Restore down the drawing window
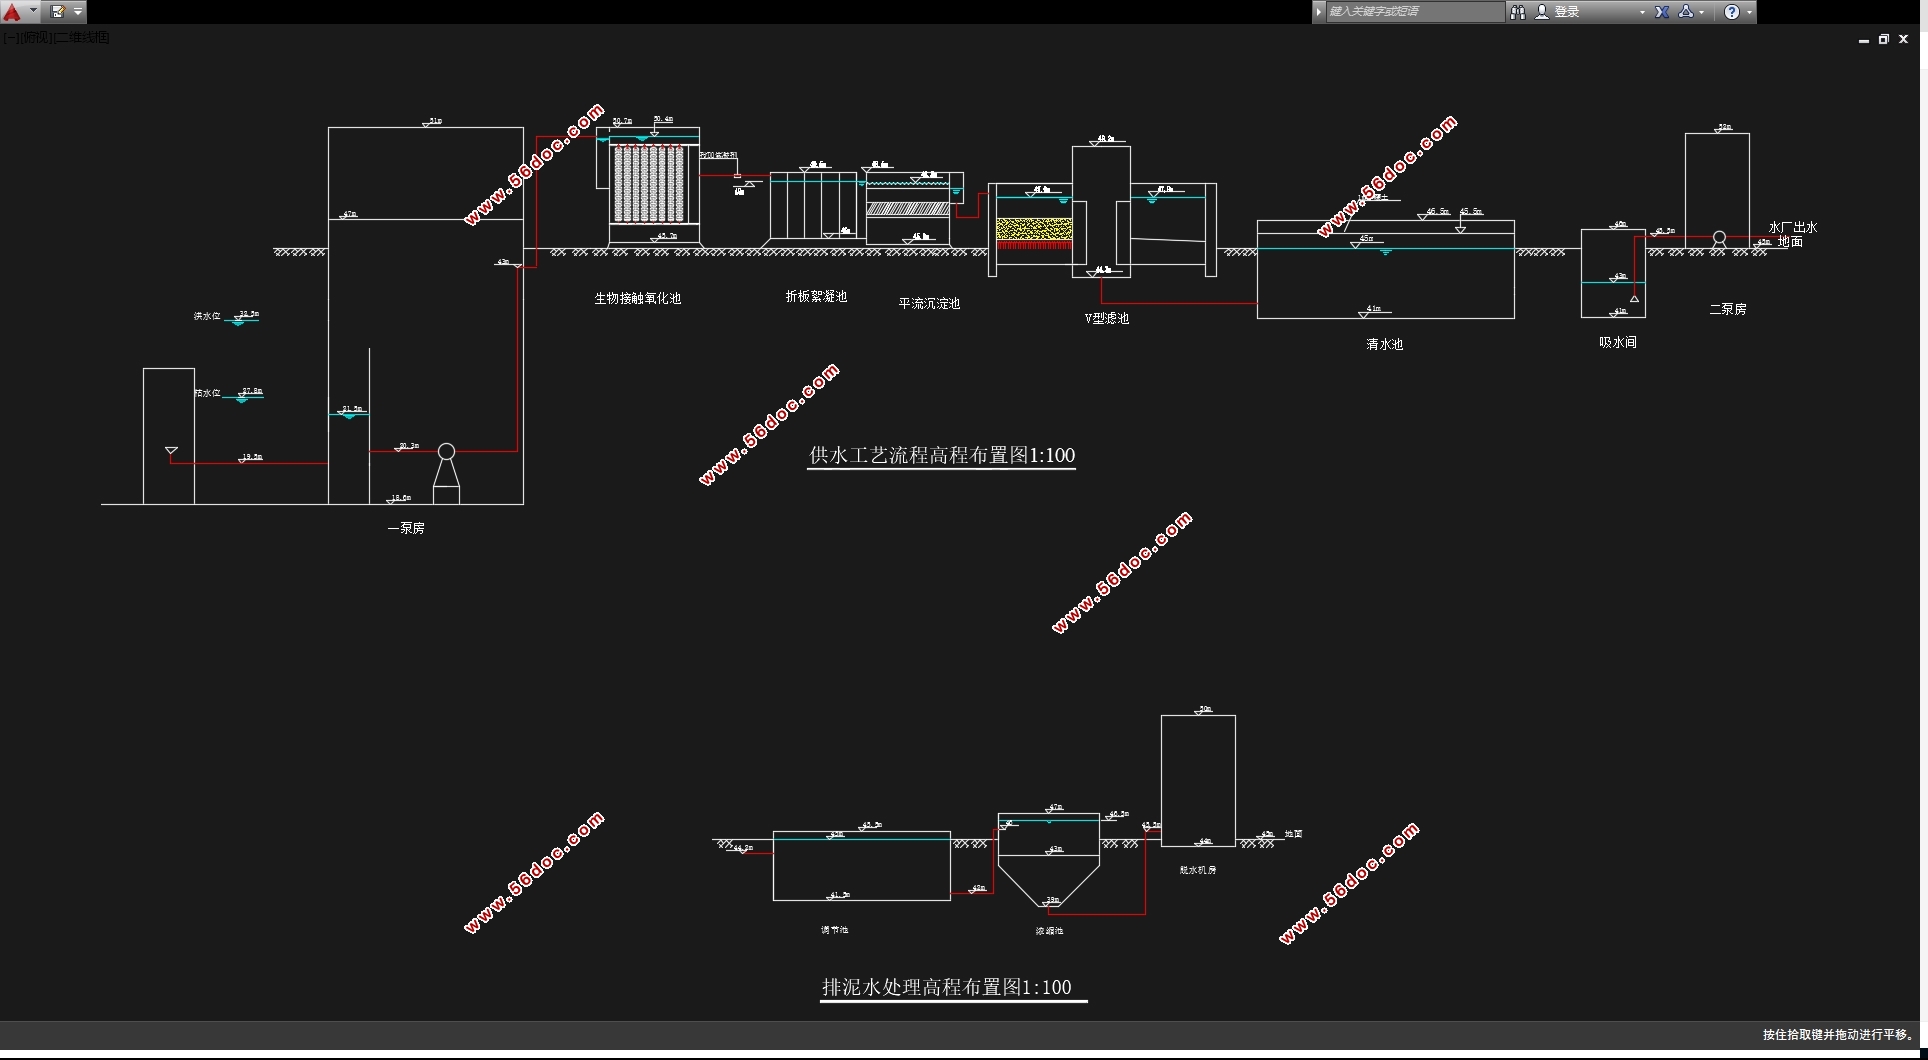This screenshot has height=1060, width=1928. click(1883, 40)
